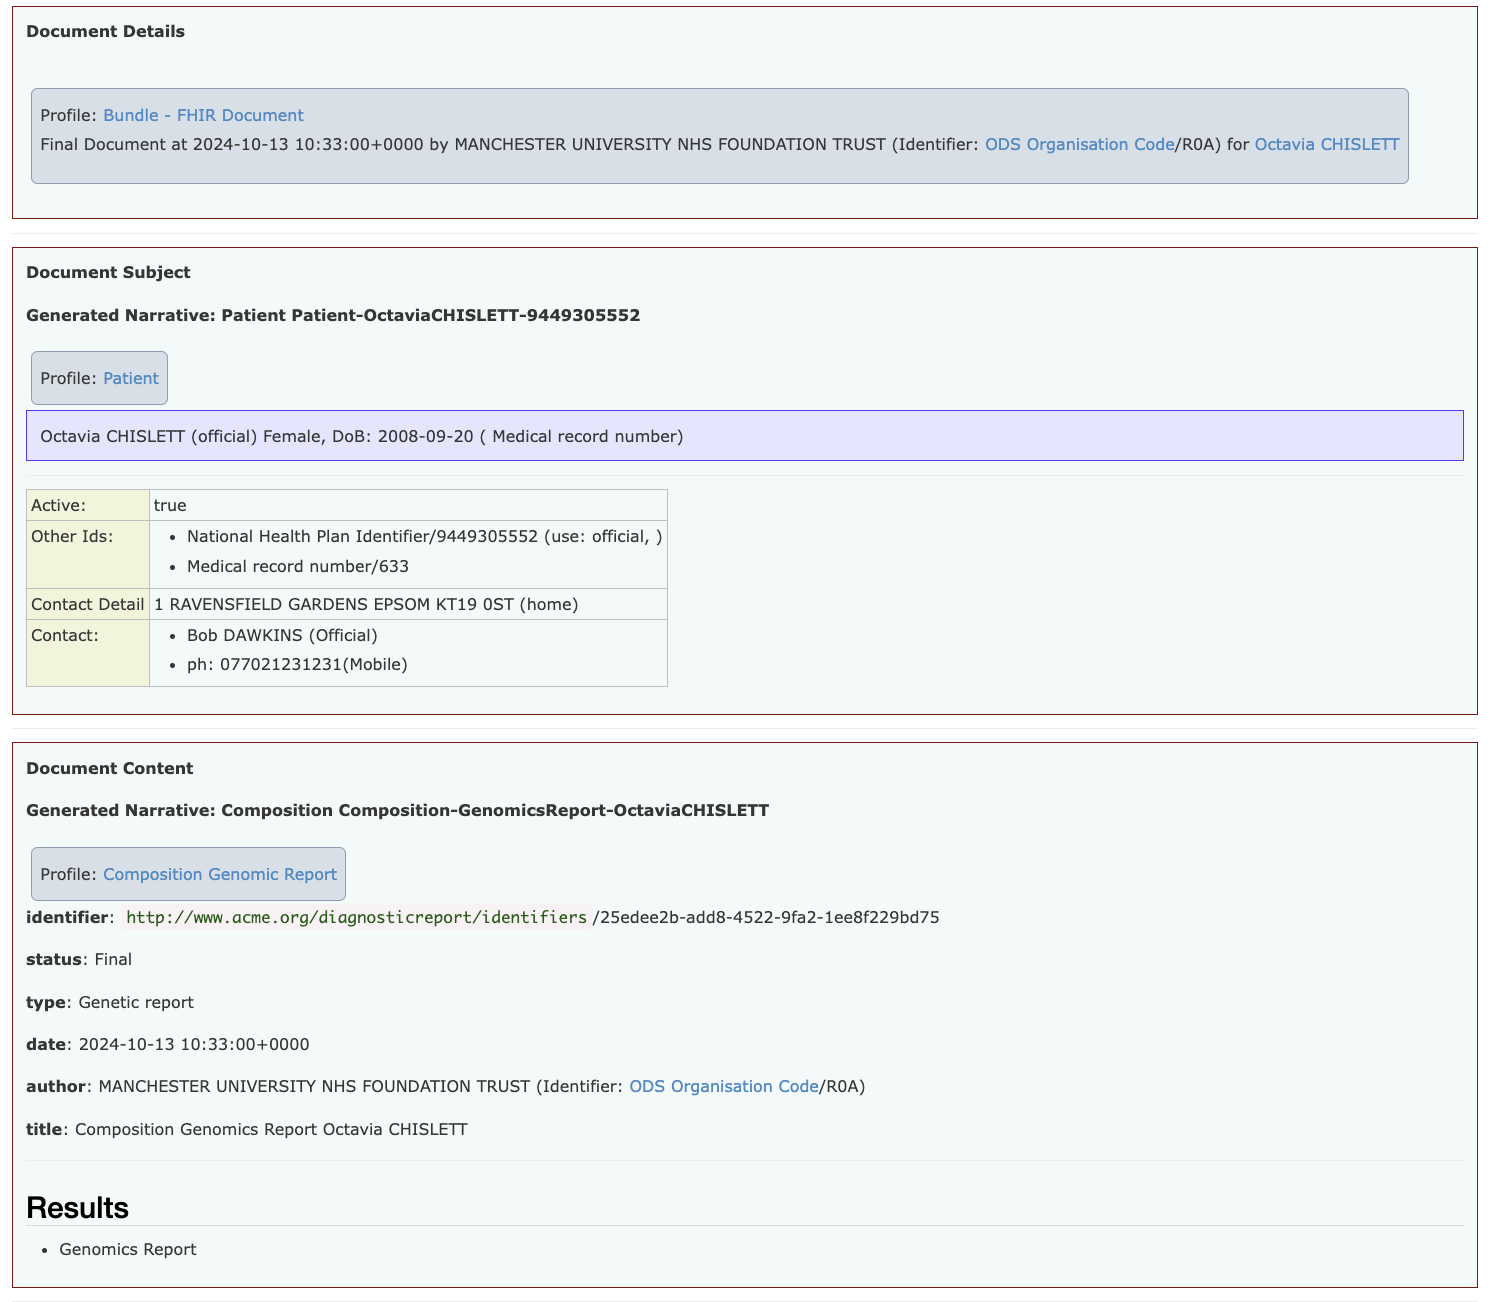Click the Generated Narrative Patient heading
This screenshot has height=1302, width=1494.
[333, 315]
